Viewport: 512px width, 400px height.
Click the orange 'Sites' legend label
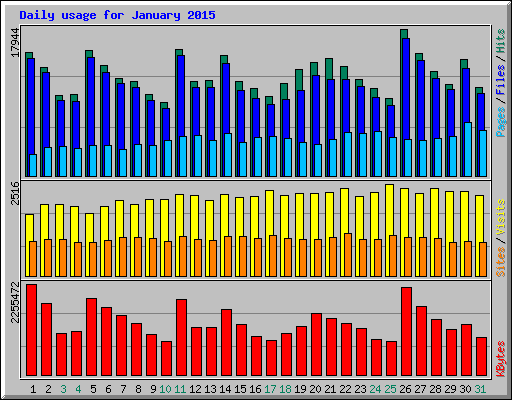pos(501,262)
